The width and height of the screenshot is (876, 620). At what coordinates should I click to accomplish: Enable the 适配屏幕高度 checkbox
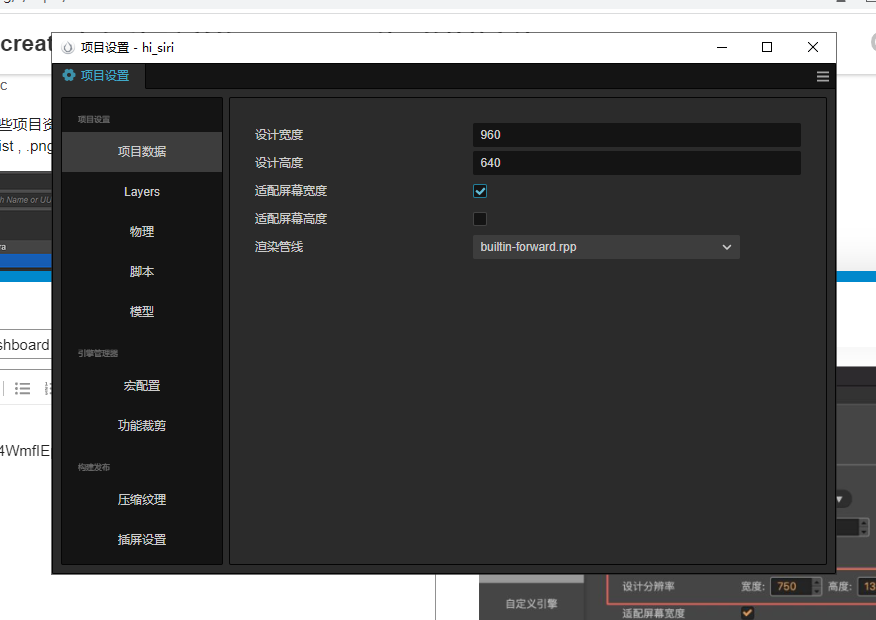pos(480,219)
